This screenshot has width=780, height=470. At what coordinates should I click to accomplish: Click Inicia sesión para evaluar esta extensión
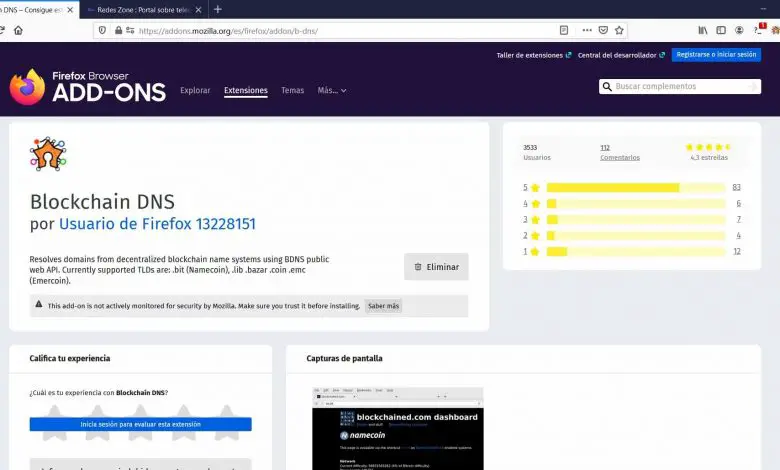pyautogui.click(x=140, y=424)
